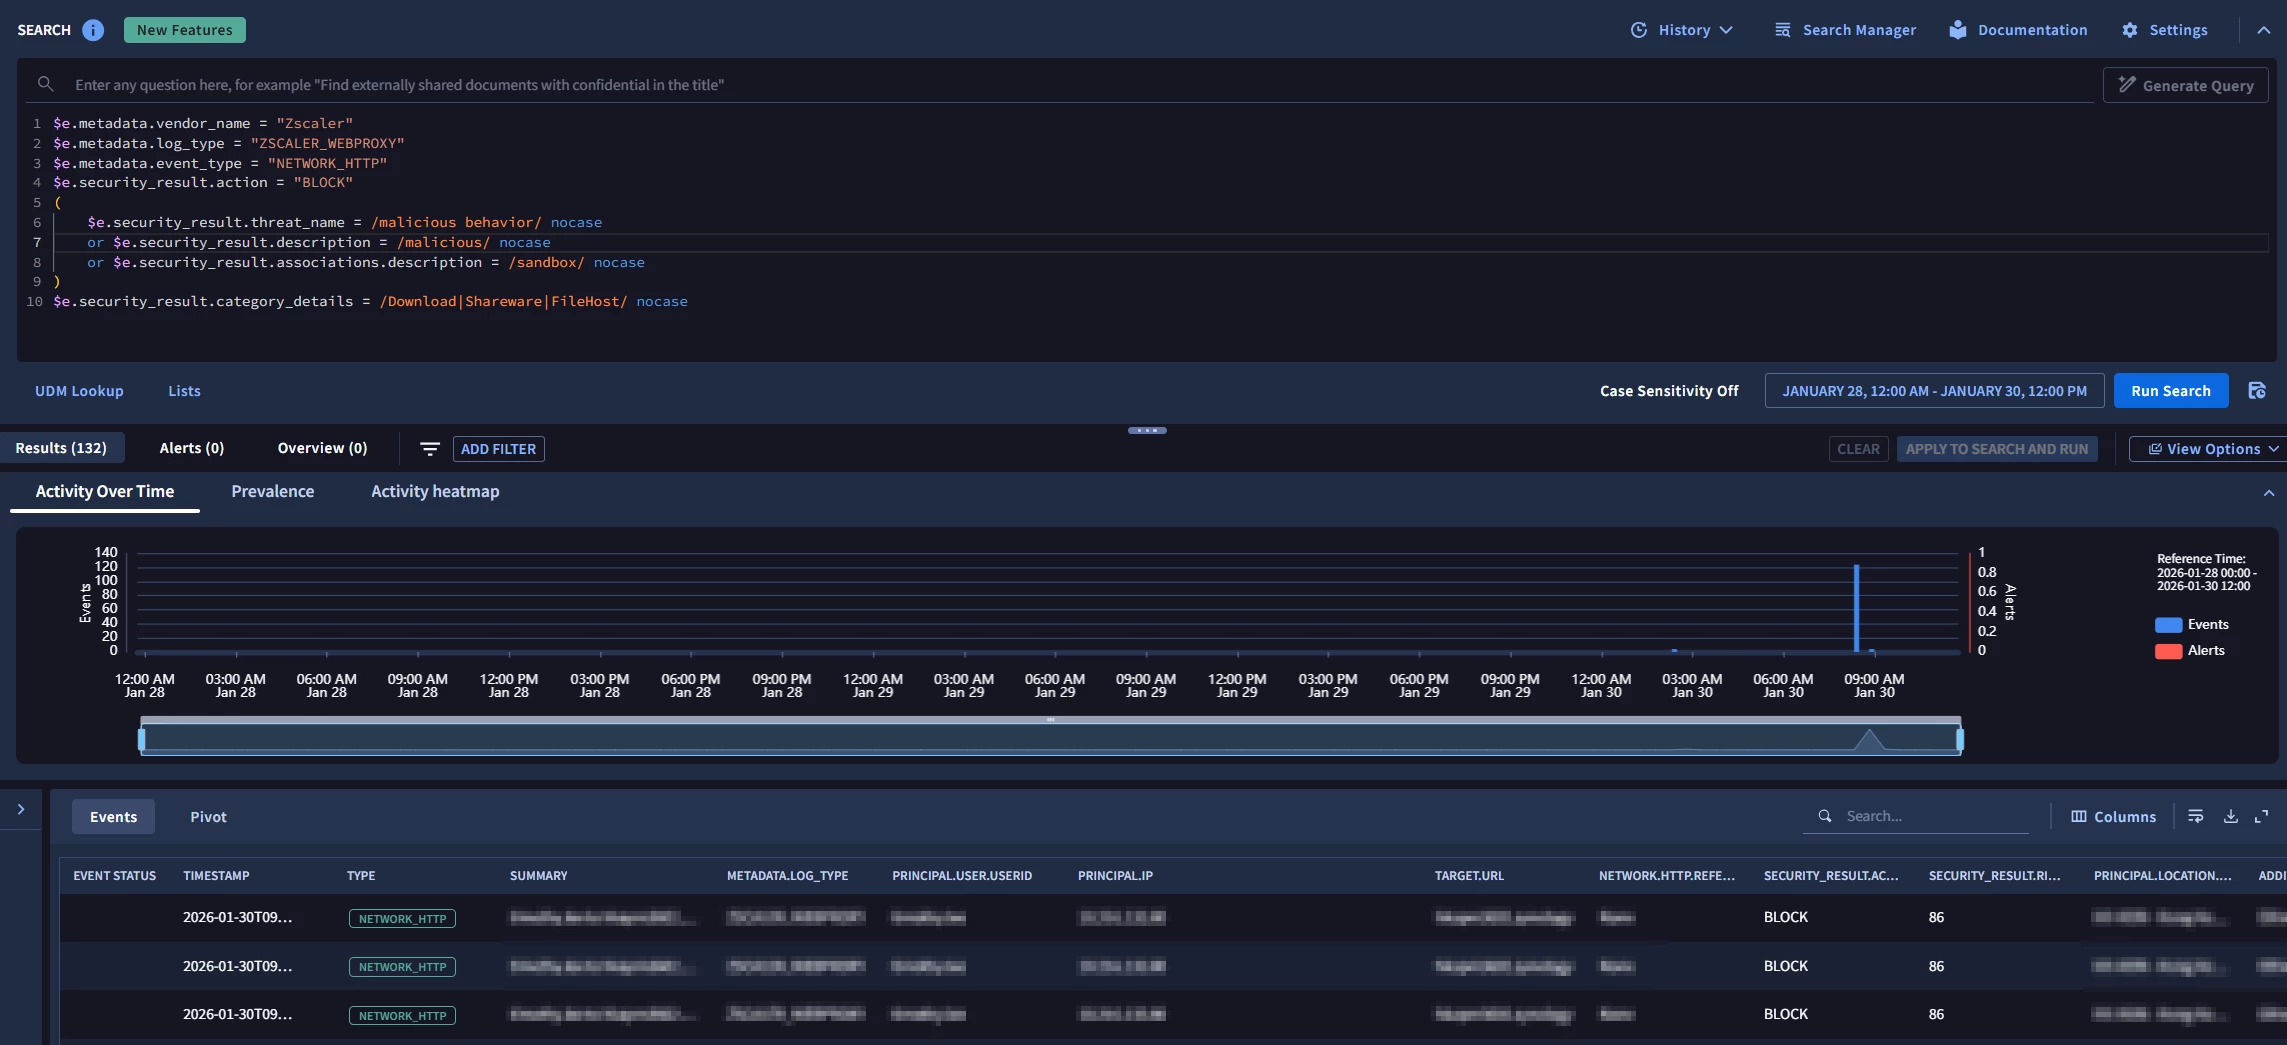The width and height of the screenshot is (2287, 1045).
Task: Open the January 28 - January 30 date range picker
Action: point(1934,391)
